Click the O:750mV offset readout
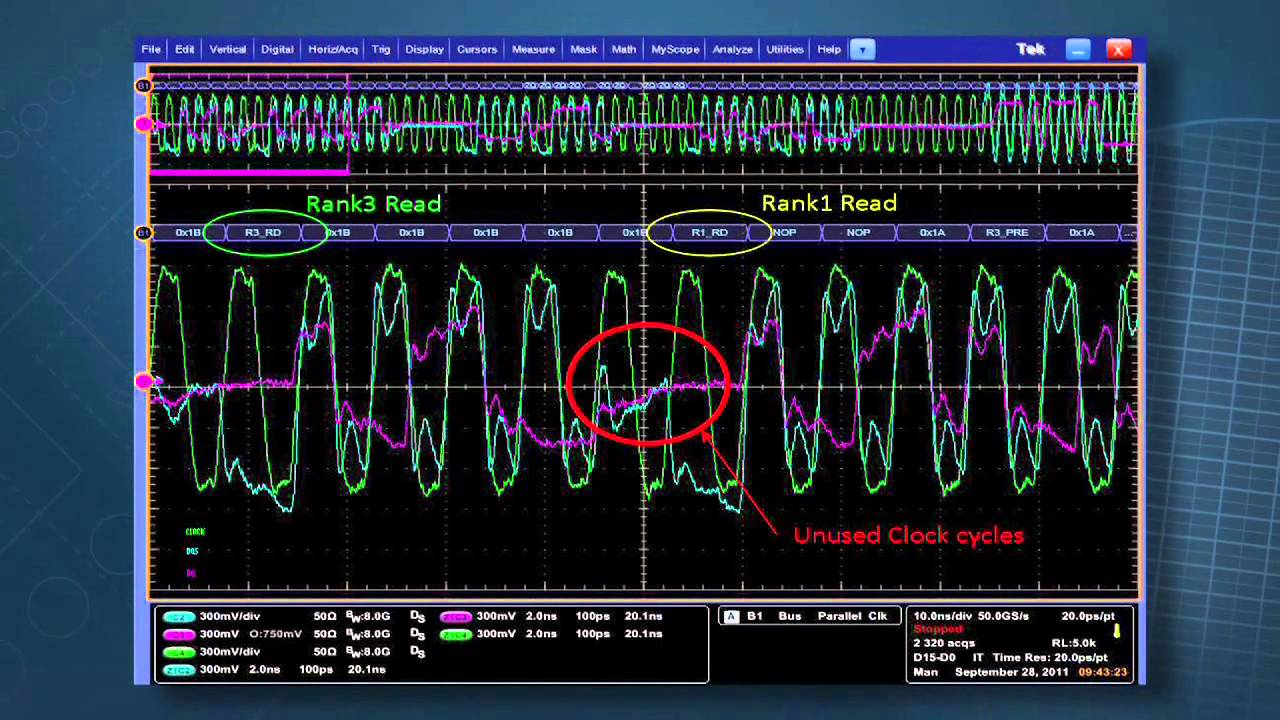Viewport: 1280px width, 720px height. (x=275, y=634)
